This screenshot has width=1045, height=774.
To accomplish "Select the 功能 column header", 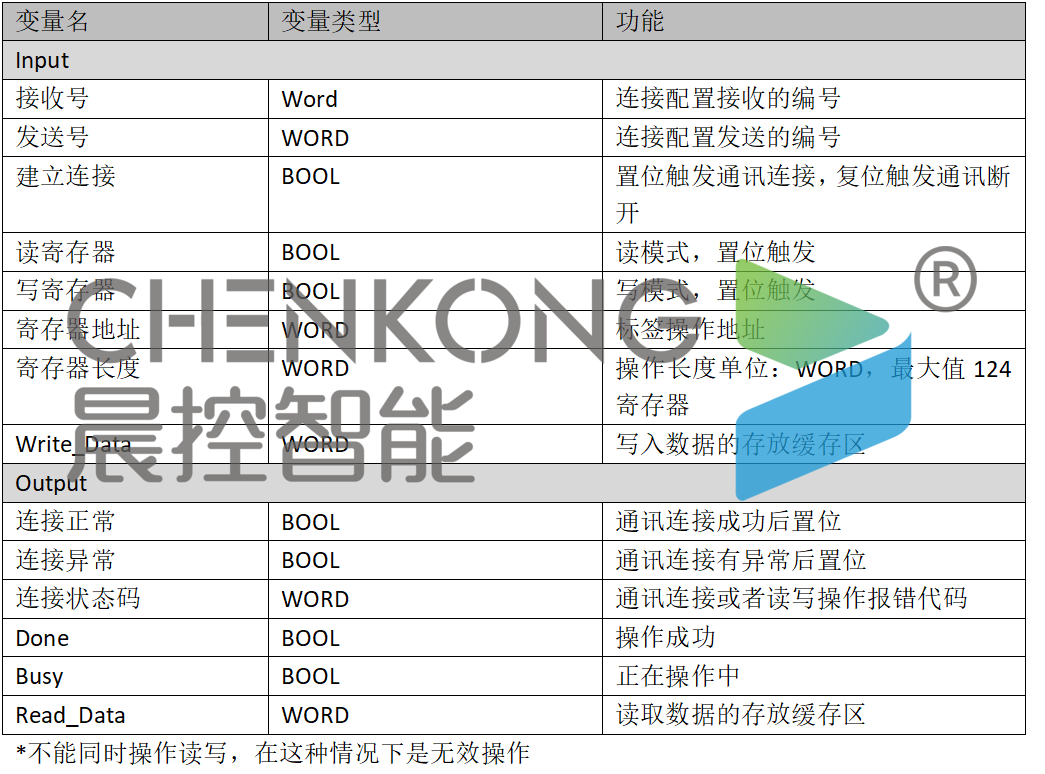I will coord(640,20).
